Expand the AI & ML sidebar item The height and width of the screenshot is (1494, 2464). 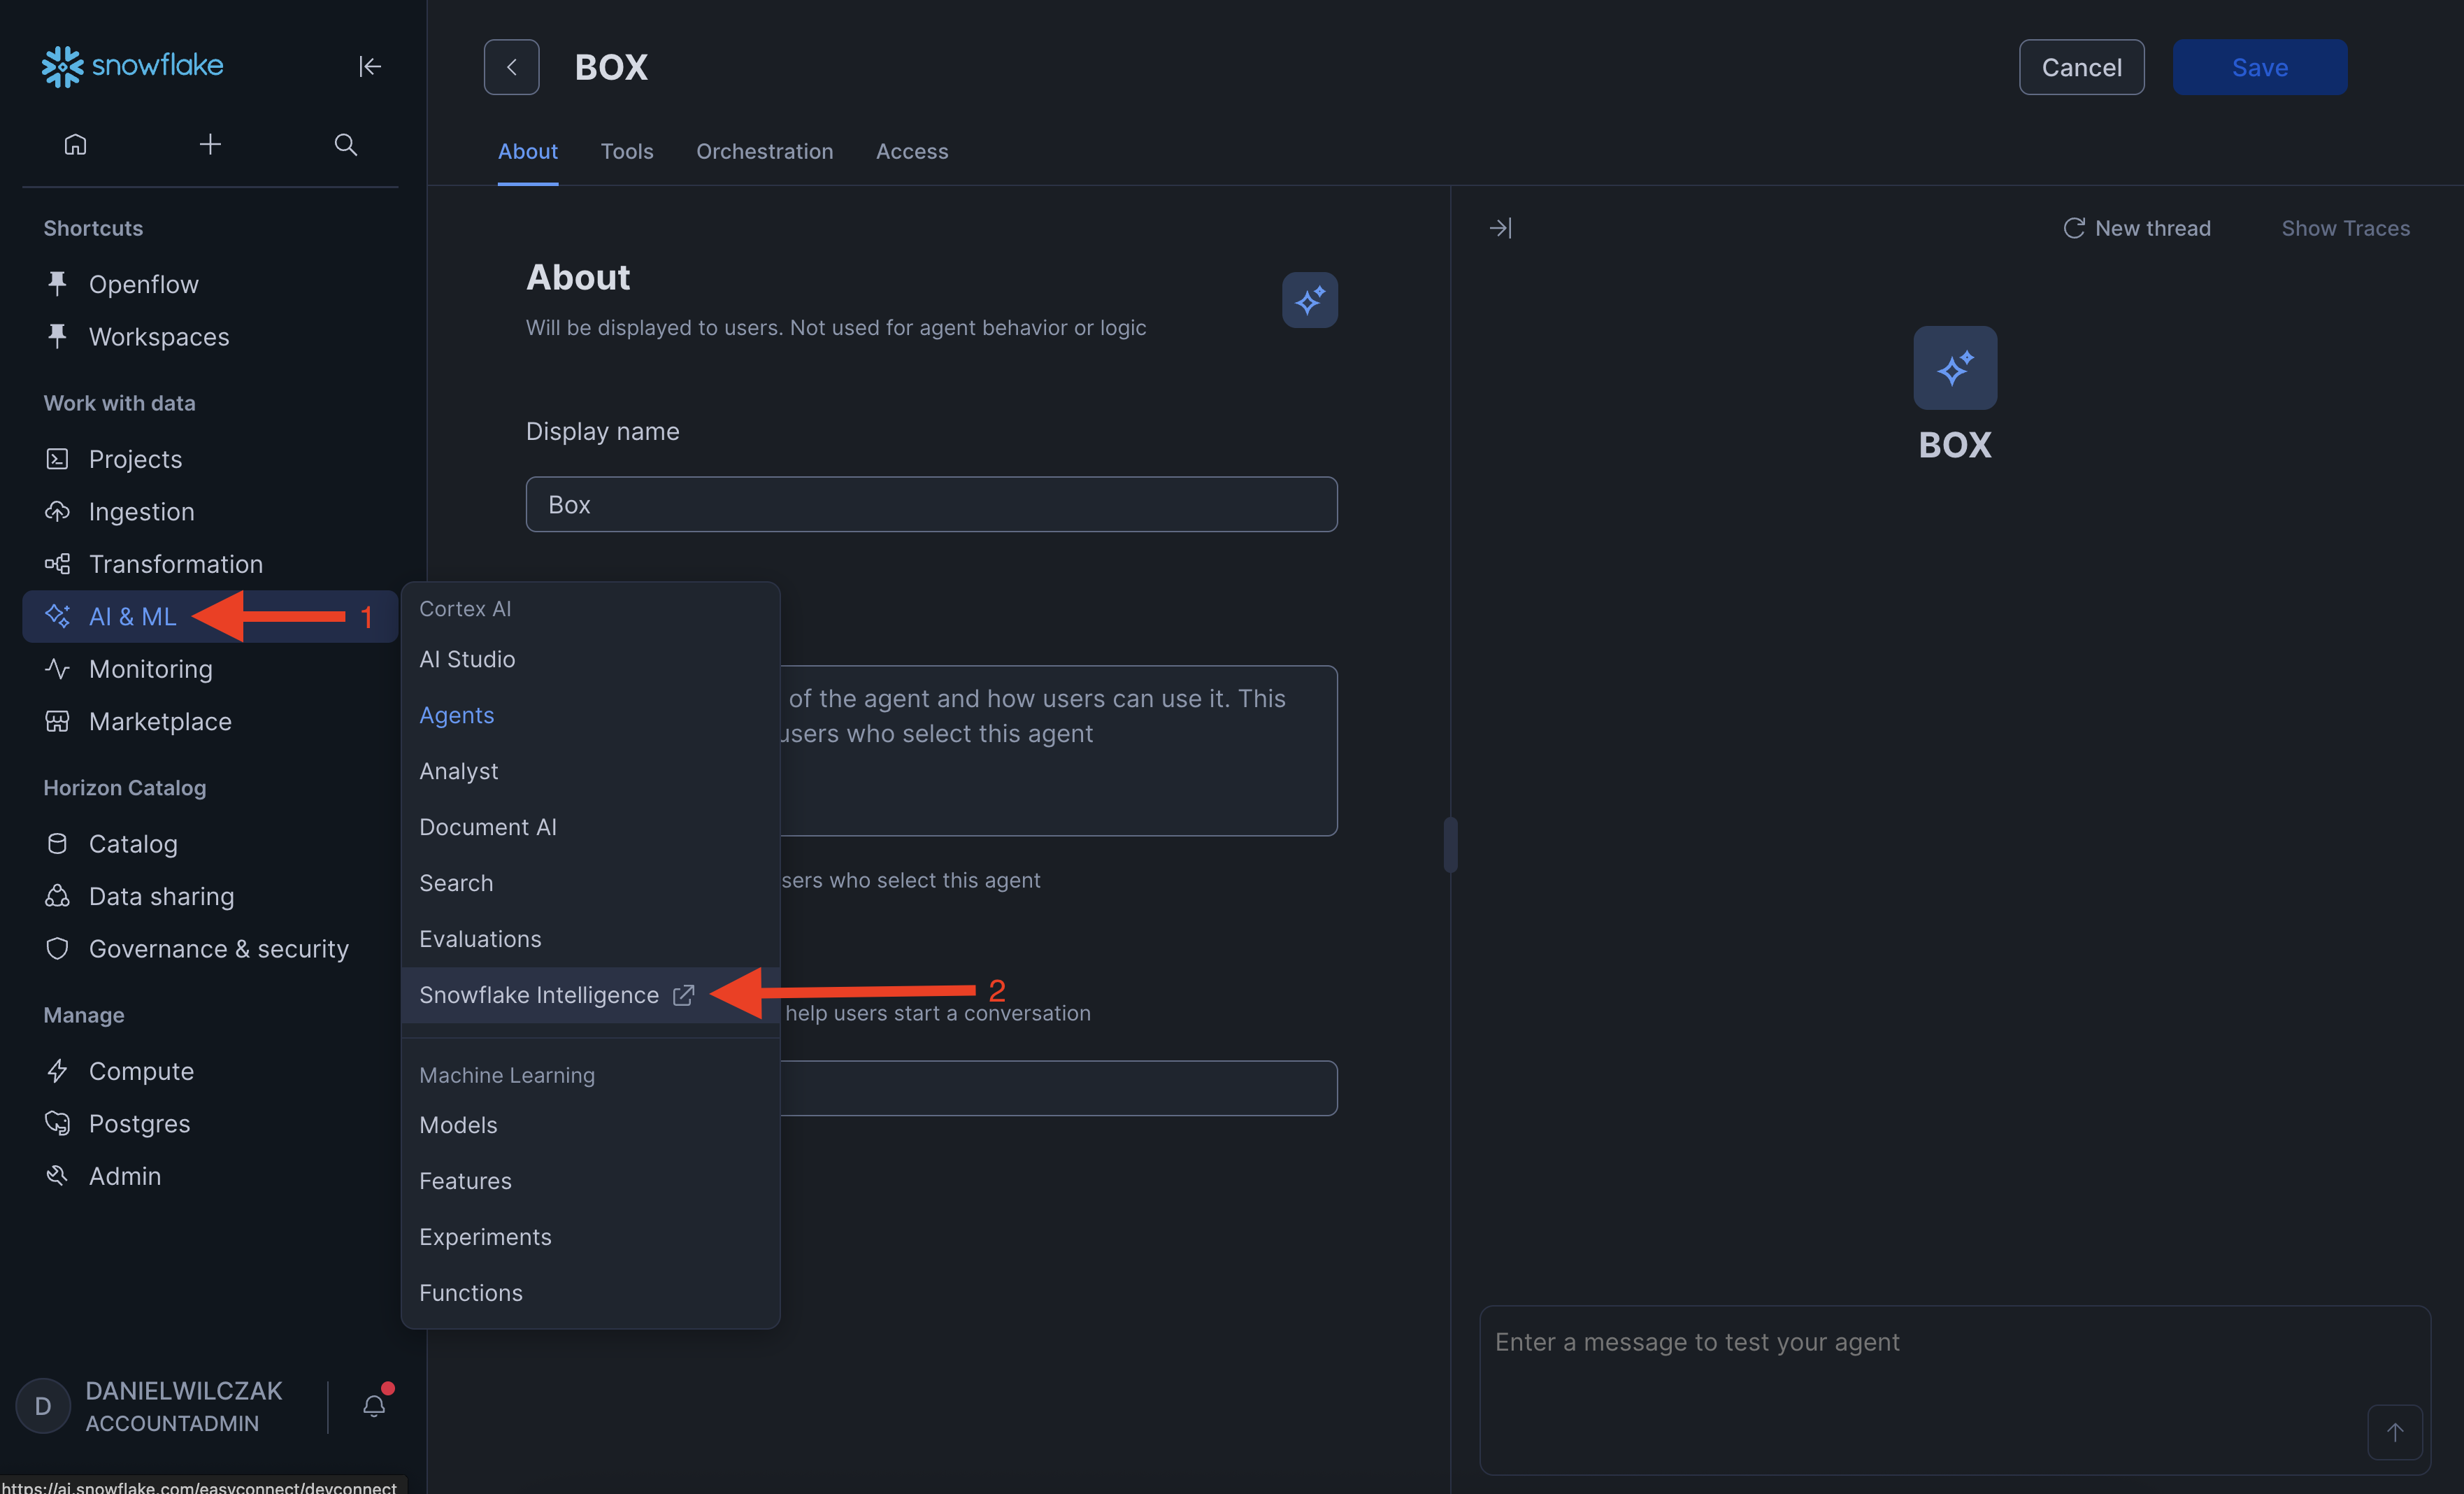tap(132, 616)
